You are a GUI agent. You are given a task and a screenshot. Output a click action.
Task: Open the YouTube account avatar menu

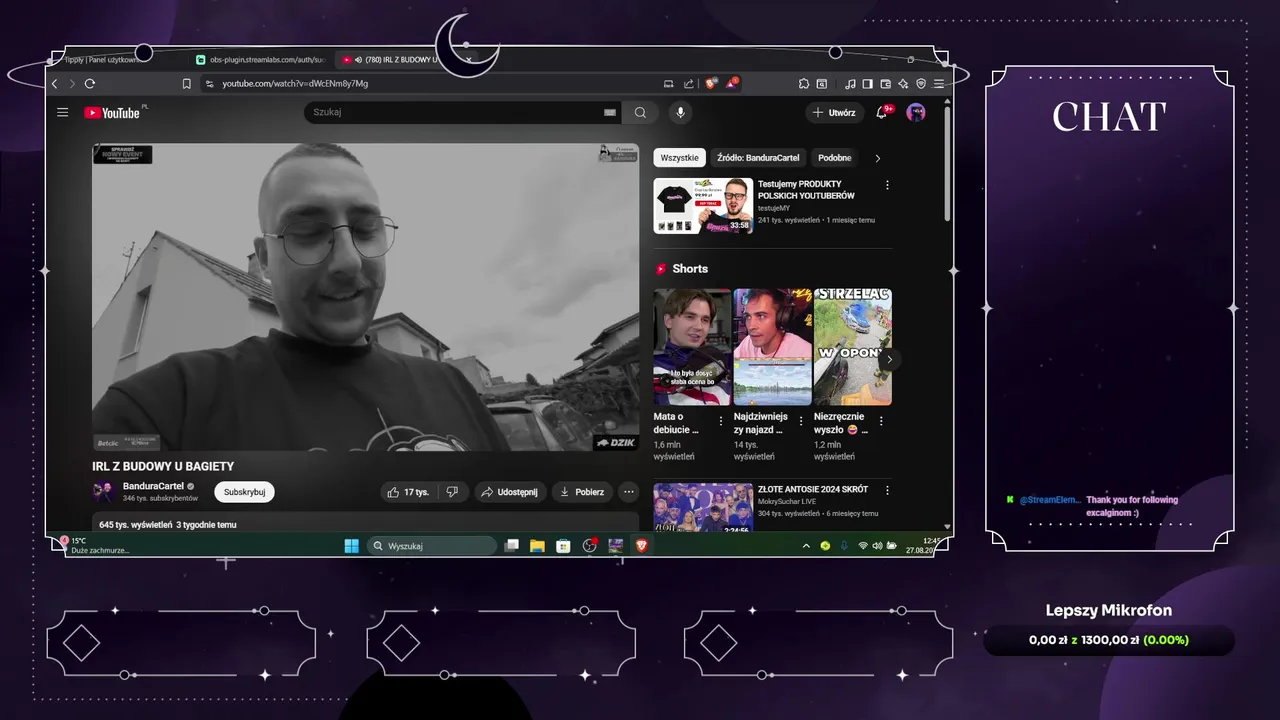tap(915, 113)
